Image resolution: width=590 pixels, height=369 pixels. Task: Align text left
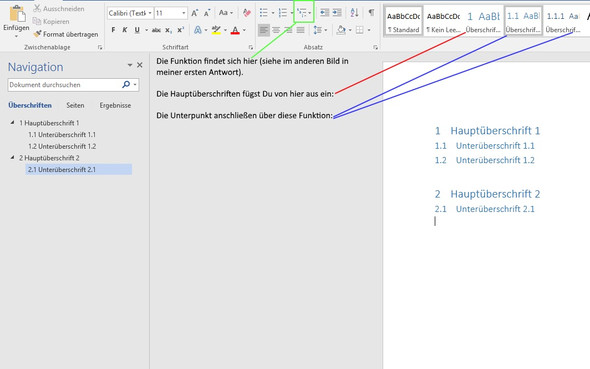coord(264,30)
